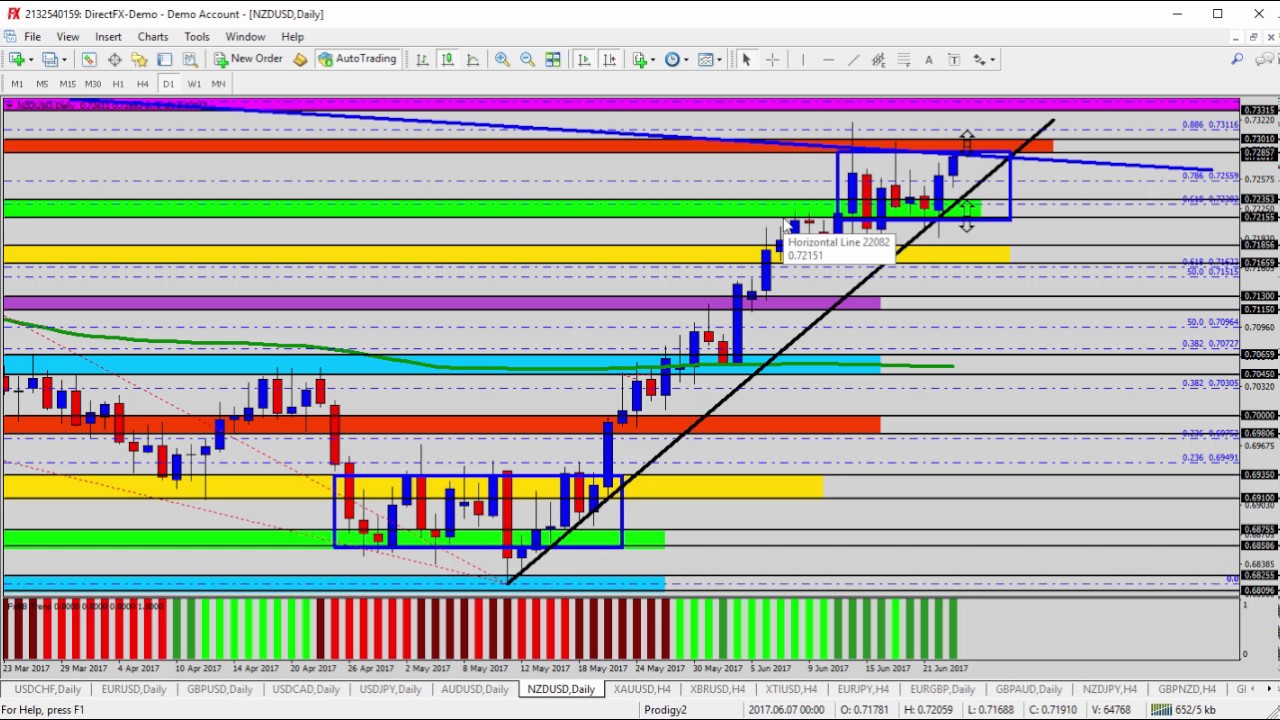Open the Periodicity clock dropdown
Image resolution: width=1280 pixels, height=720 pixels.
[x=677, y=60]
